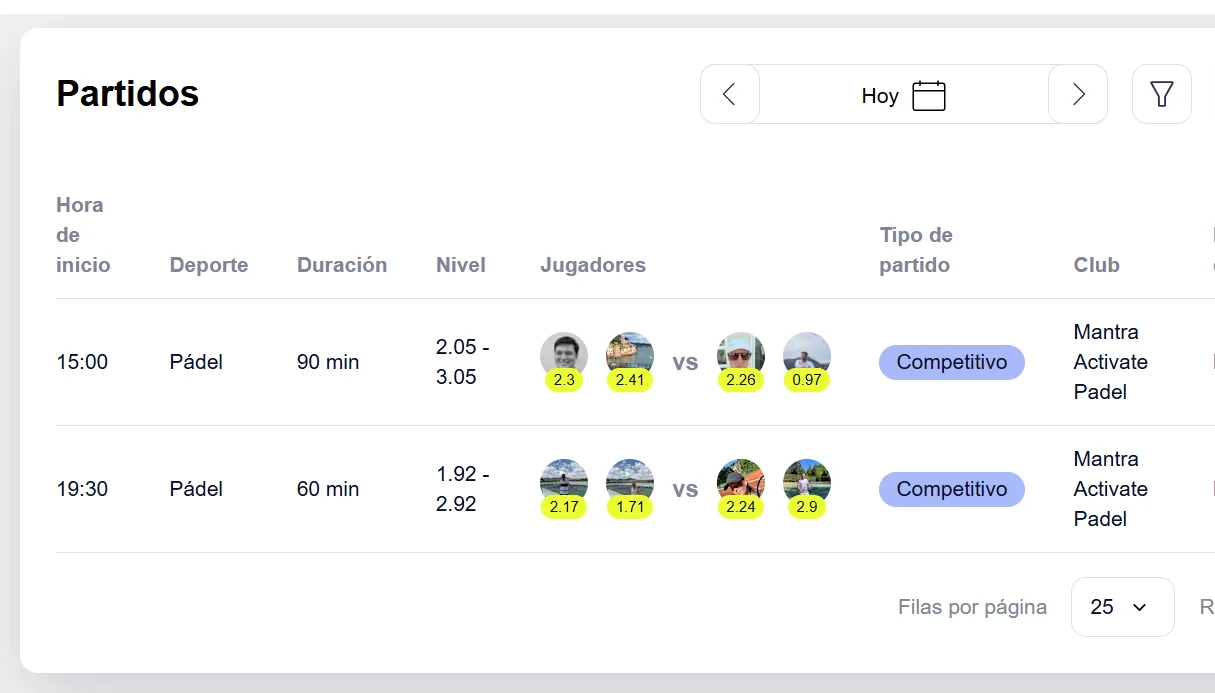Viewport: 1215px width, 693px height.
Task: Click the player avatar rated 2.41
Action: pyautogui.click(x=630, y=356)
